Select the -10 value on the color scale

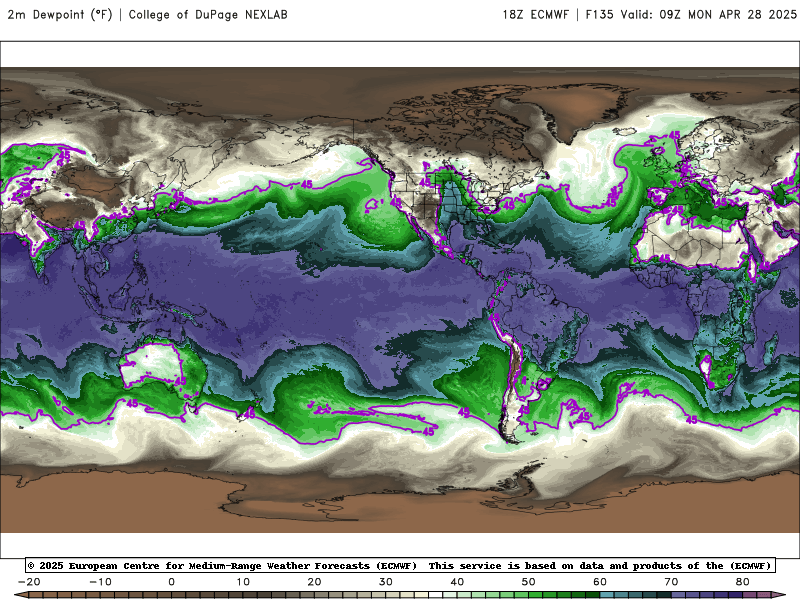(100, 582)
